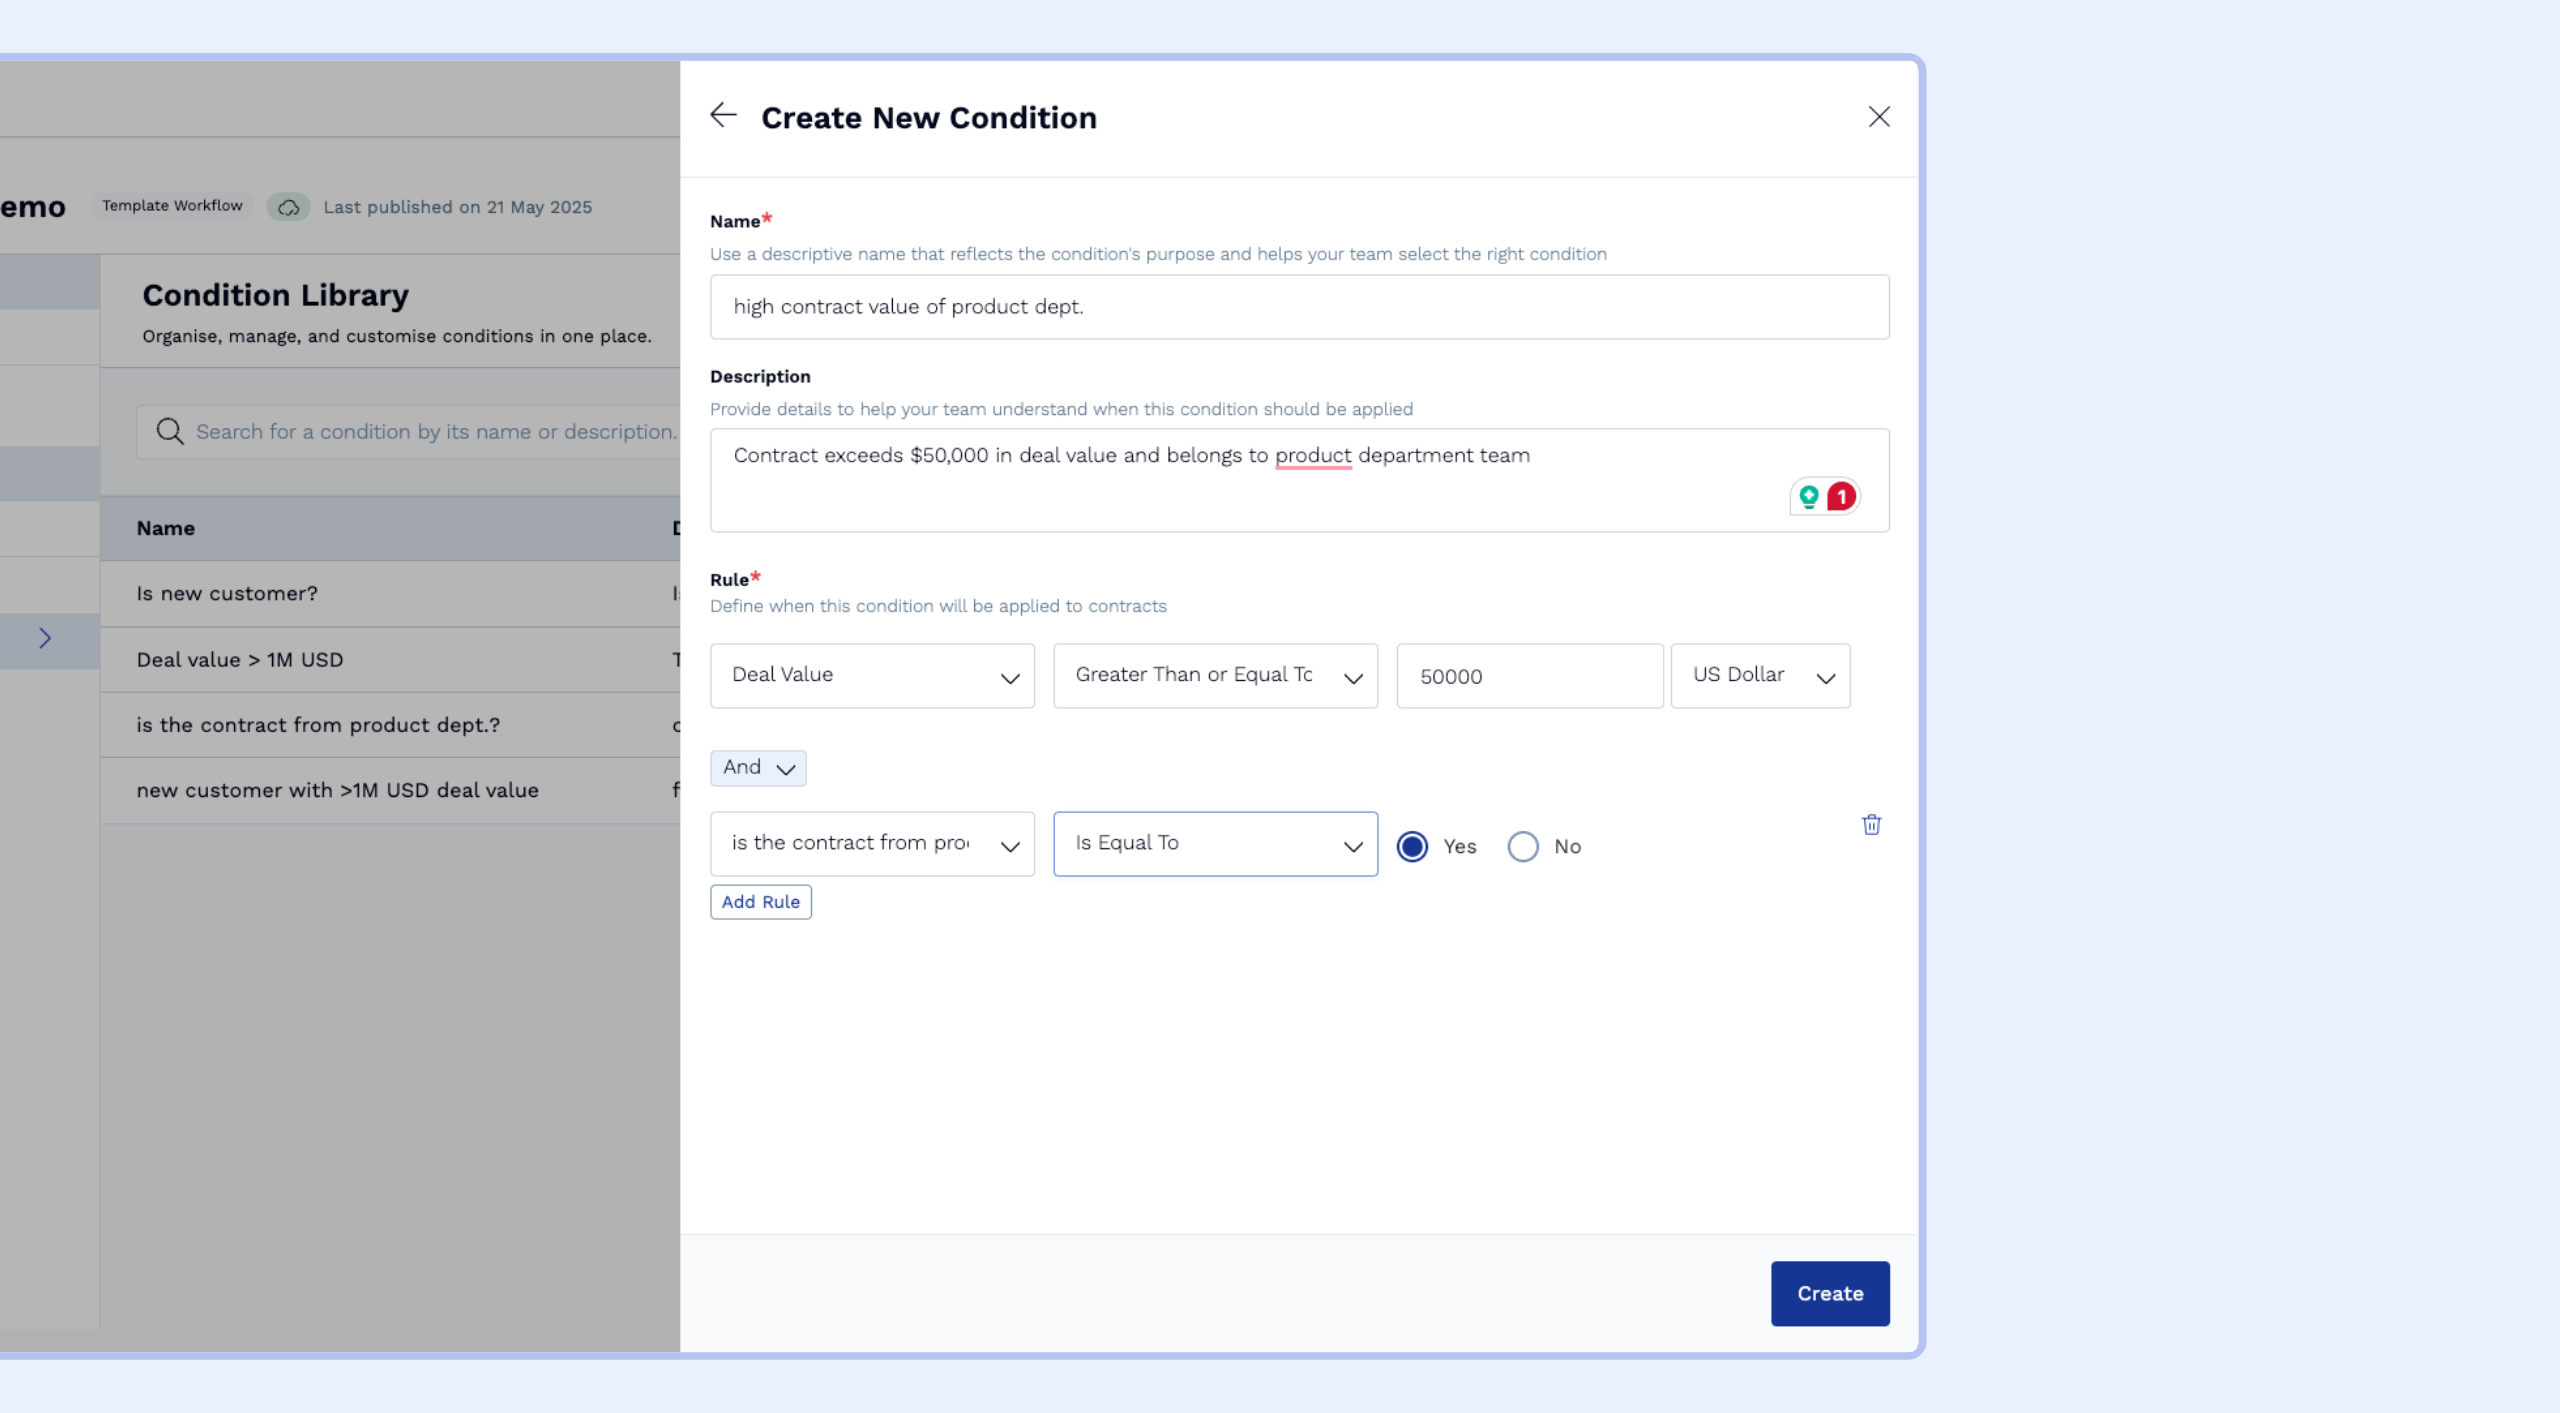
Task: Expand the left sidebar chevron arrow
Action: tap(45, 638)
